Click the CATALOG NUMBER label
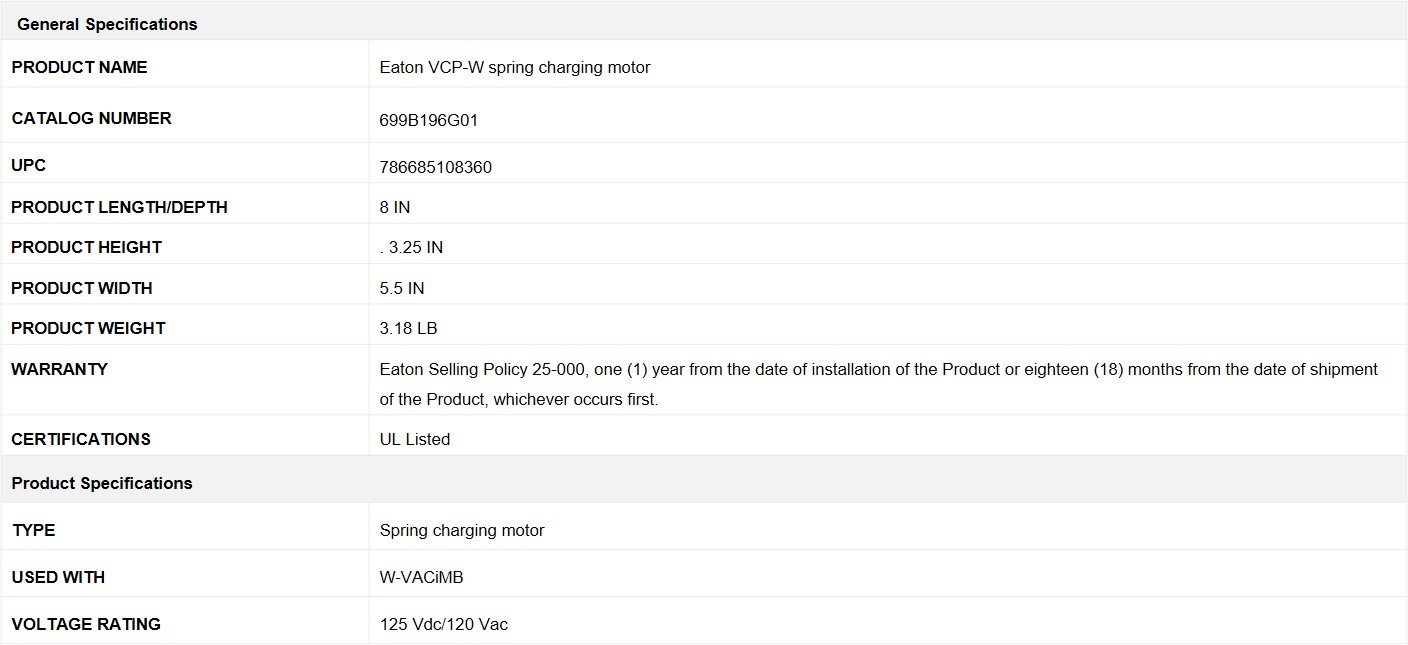Viewport: 1408px width, 645px height. (x=92, y=118)
